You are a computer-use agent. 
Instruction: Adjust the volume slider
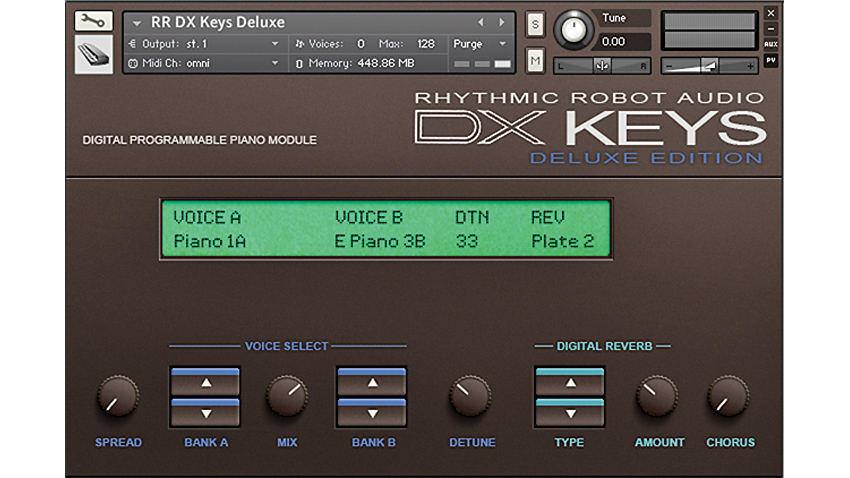click(x=709, y=66)
